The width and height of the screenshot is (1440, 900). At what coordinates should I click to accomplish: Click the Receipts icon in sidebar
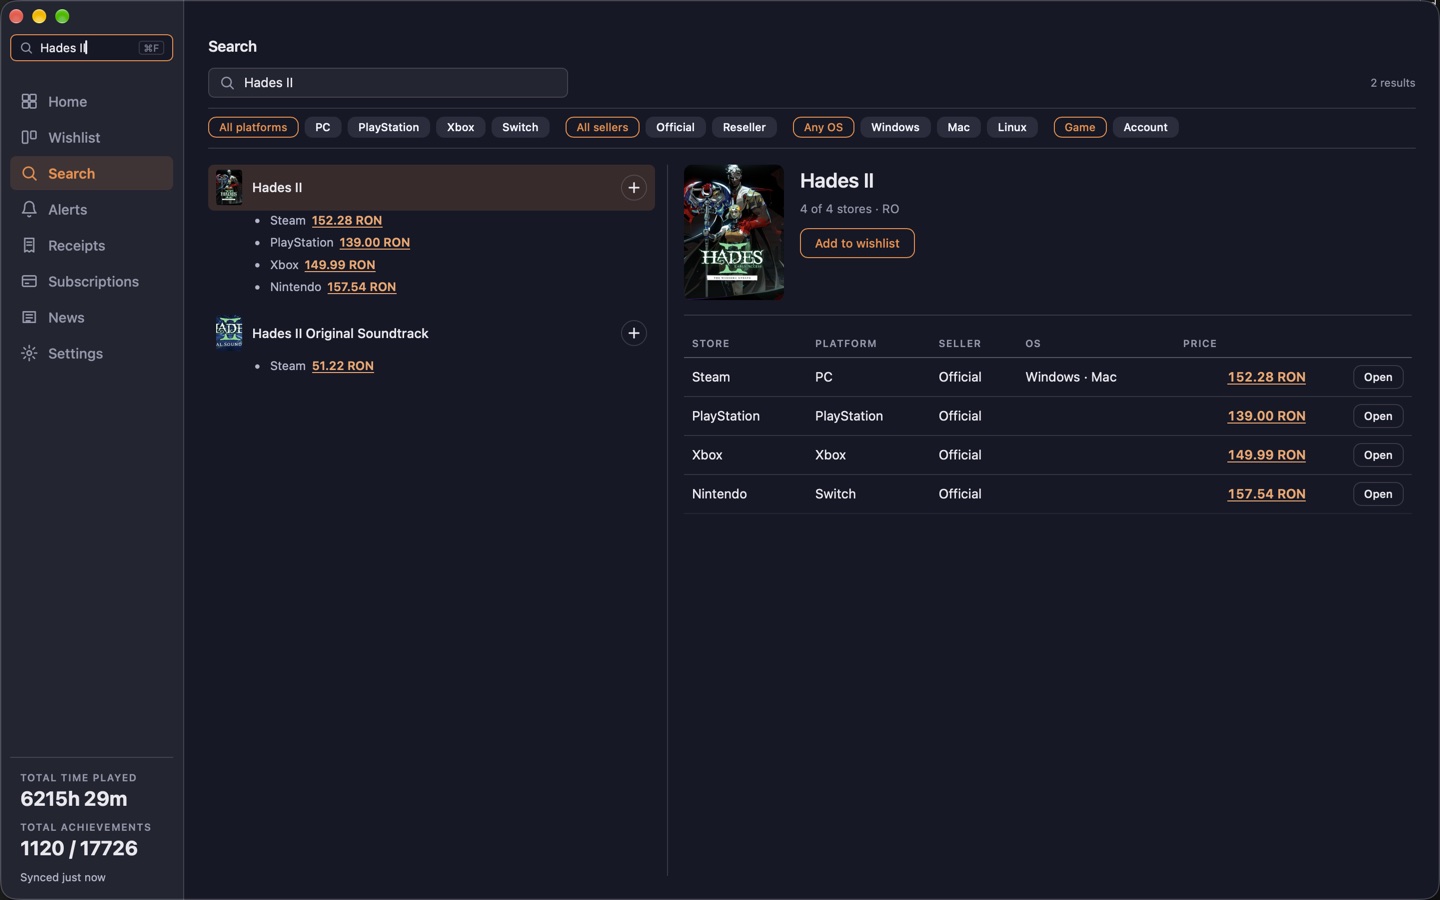[x=29, y=246]
